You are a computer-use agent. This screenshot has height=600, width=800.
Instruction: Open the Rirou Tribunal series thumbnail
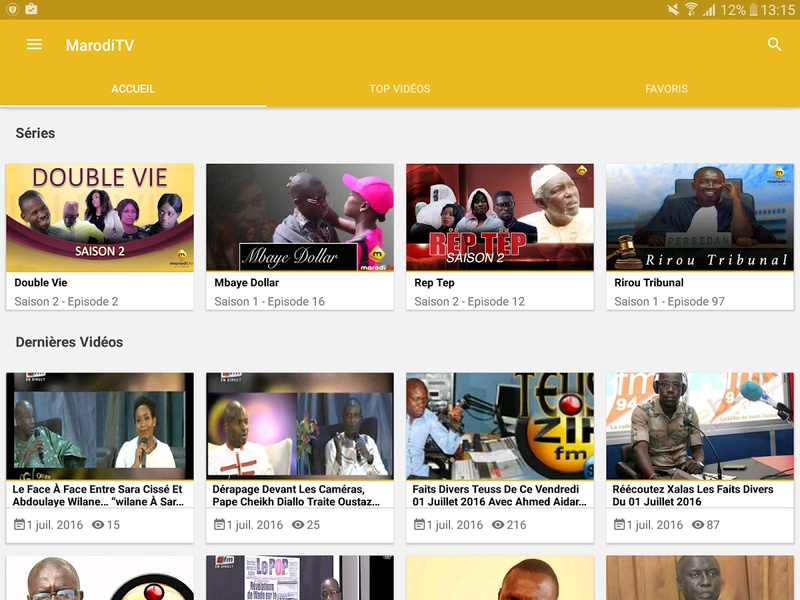700,217
